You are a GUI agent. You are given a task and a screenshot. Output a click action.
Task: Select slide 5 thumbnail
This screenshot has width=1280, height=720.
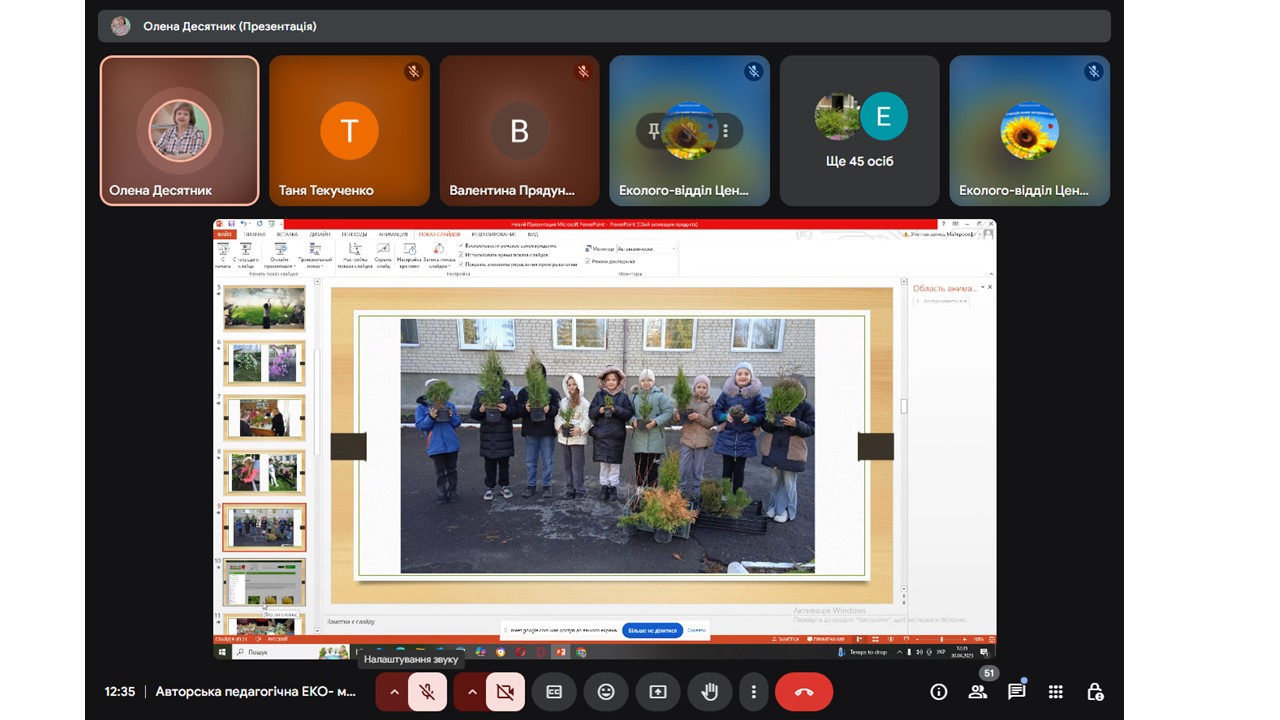[x=264, y=308]
